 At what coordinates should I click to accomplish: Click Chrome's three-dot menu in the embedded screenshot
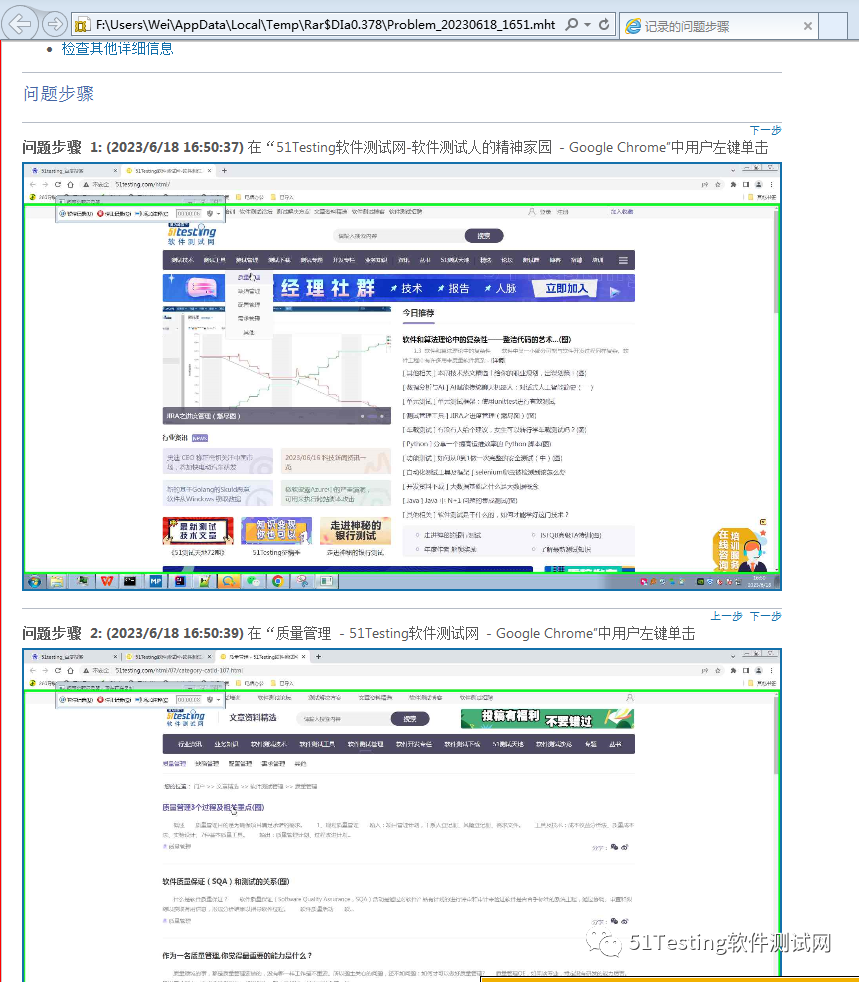tap(771, 184)
